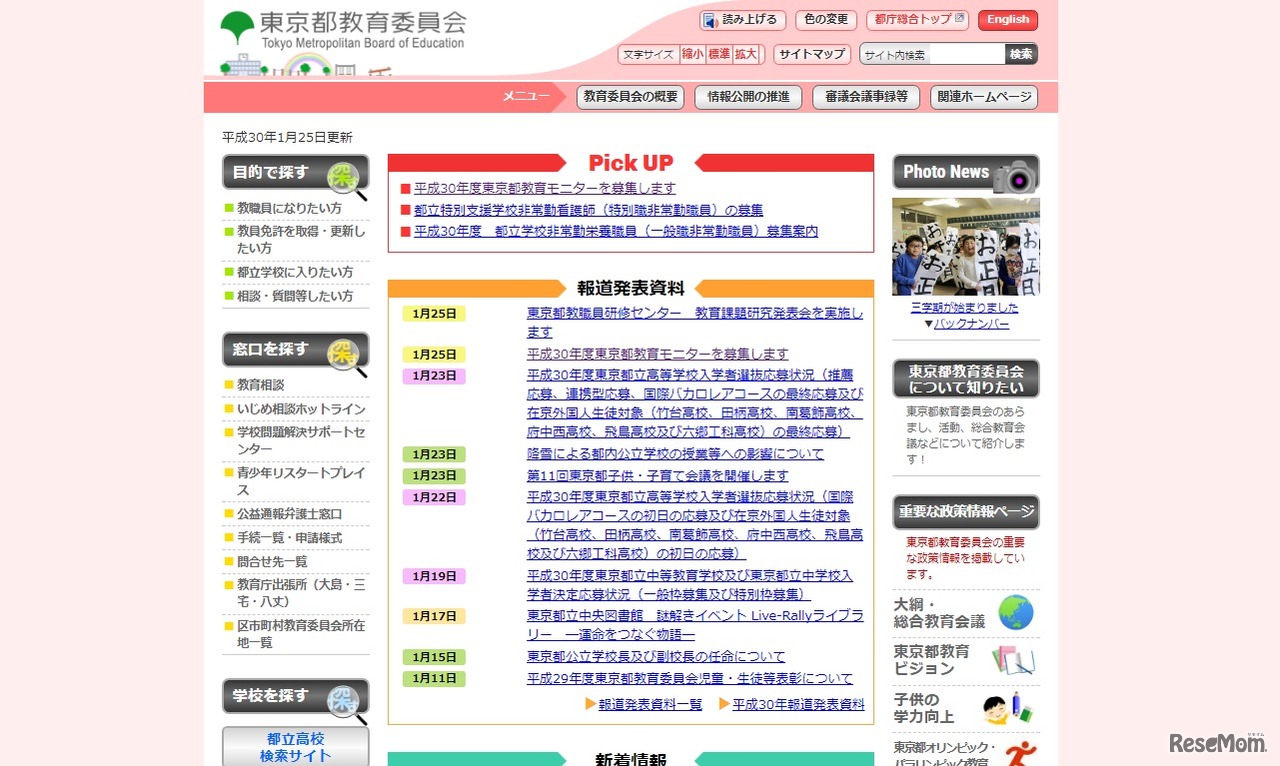The height and width of the screenshot is (766, 1280).
Task: Click the magnifier icon on 窓口を探す
Action: coord(345,353)
